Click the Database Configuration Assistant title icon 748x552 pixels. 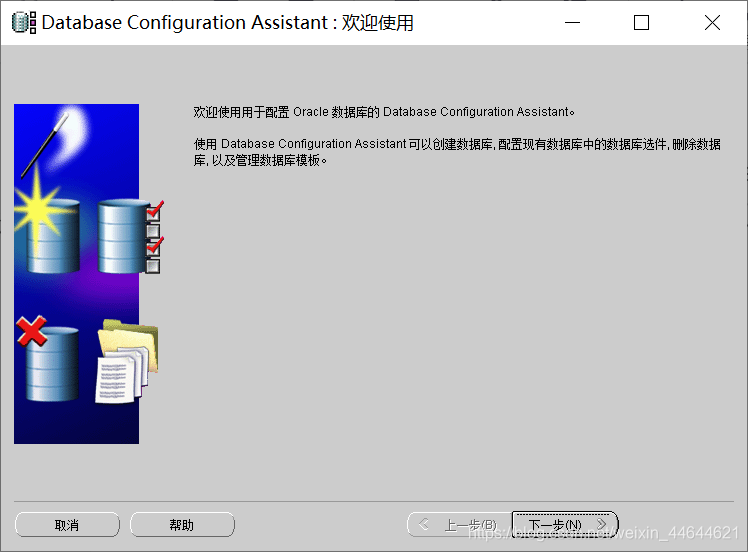click(23, 22)
